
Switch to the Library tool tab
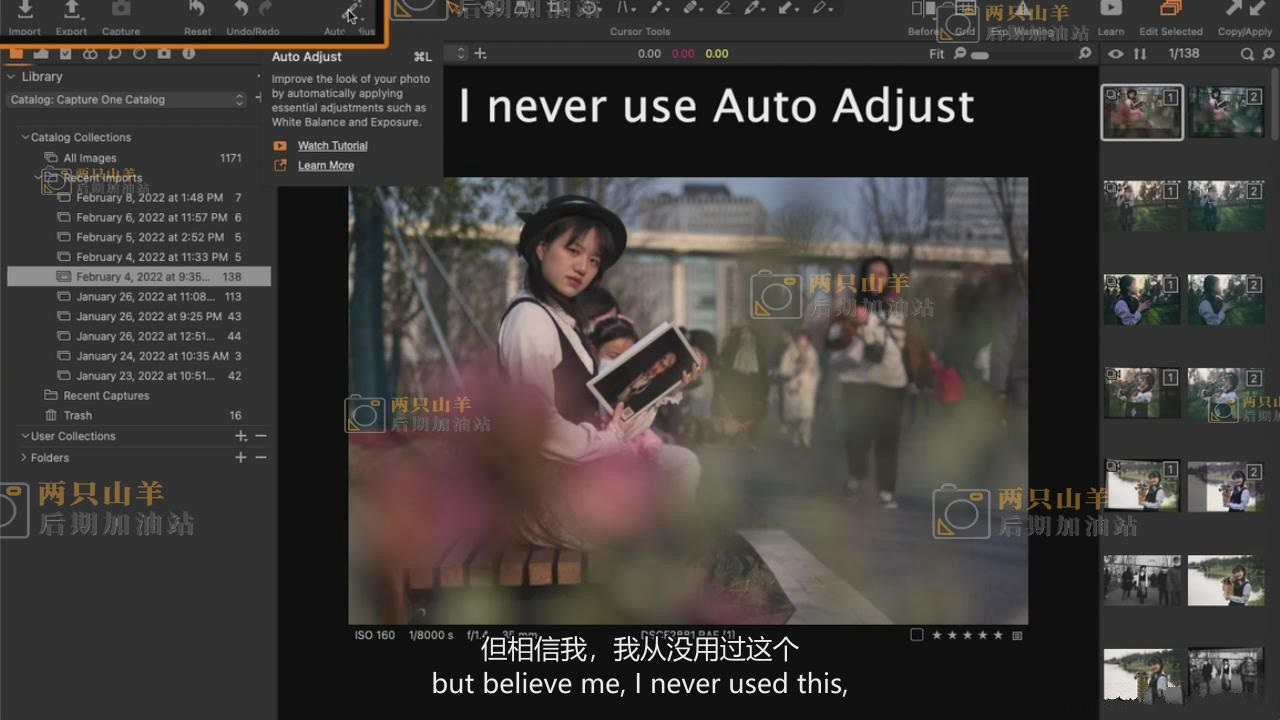click(17, 54)
